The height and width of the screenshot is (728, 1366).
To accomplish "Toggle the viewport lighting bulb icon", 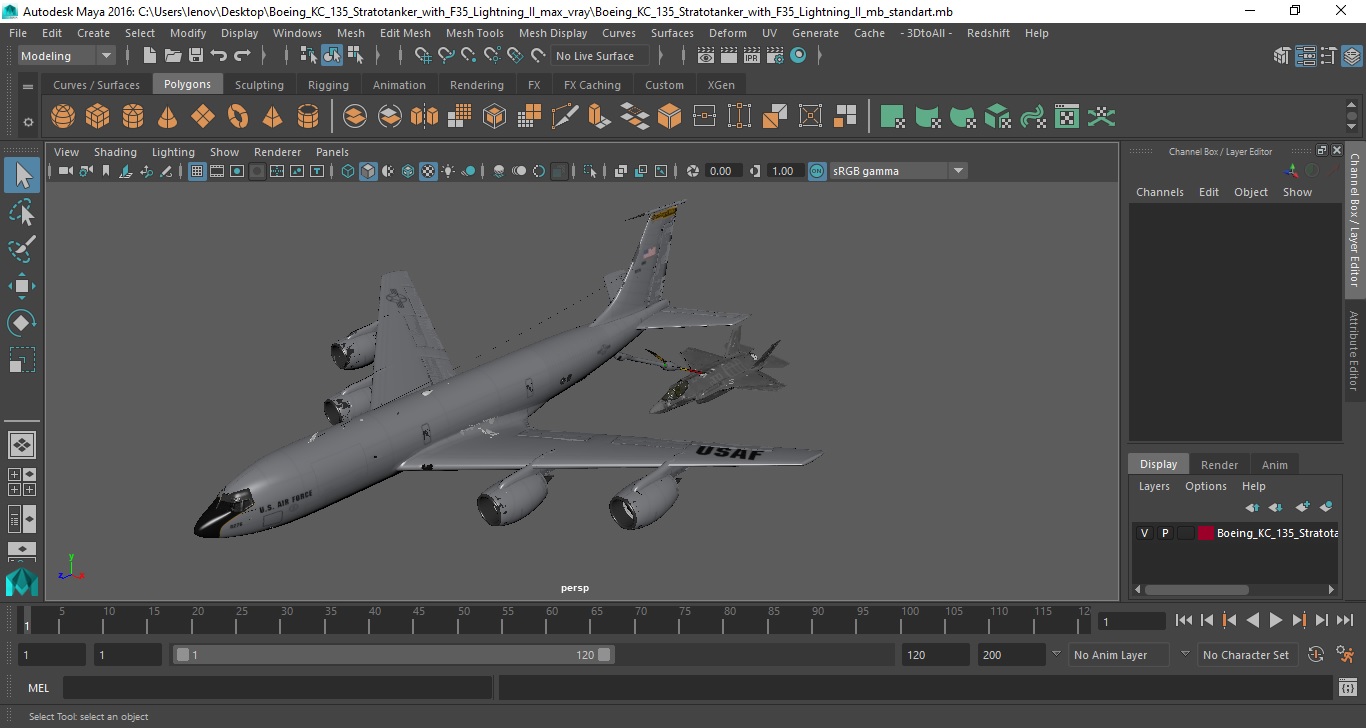I will pyautogui.click(x=448, y=171).
